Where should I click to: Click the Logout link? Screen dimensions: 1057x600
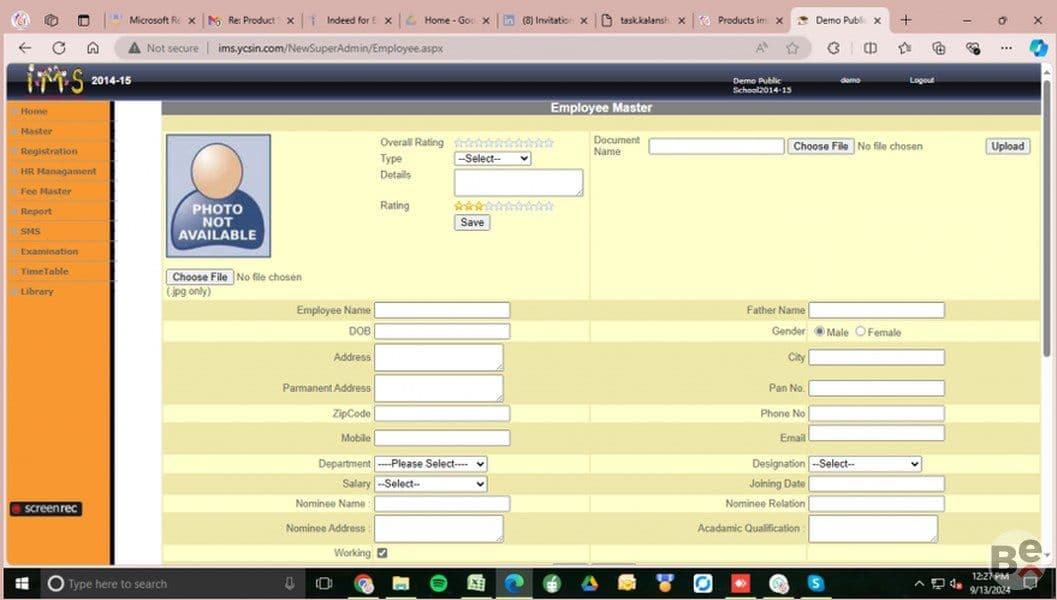point(922,80)
